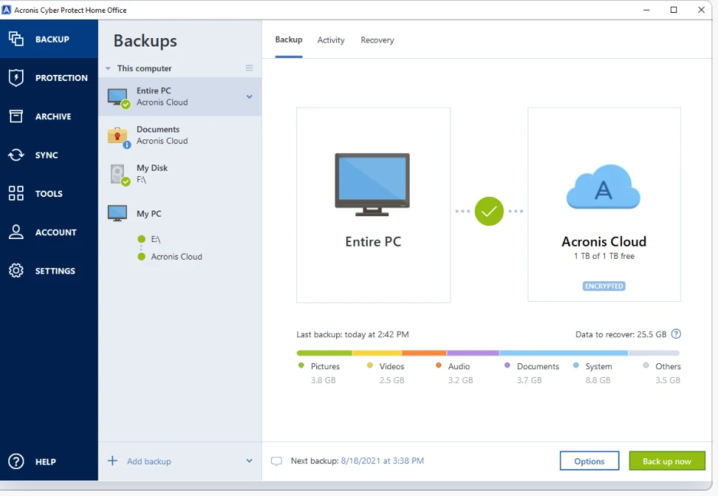Click the 1 TB of 1 TB free text
This screenshot has height=496, width=718.
[x=604, y=256]
